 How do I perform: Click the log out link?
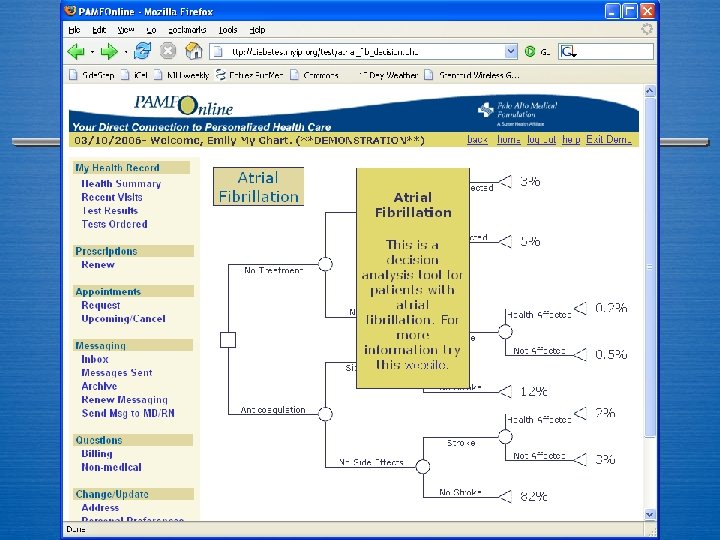tap(541, 140)
